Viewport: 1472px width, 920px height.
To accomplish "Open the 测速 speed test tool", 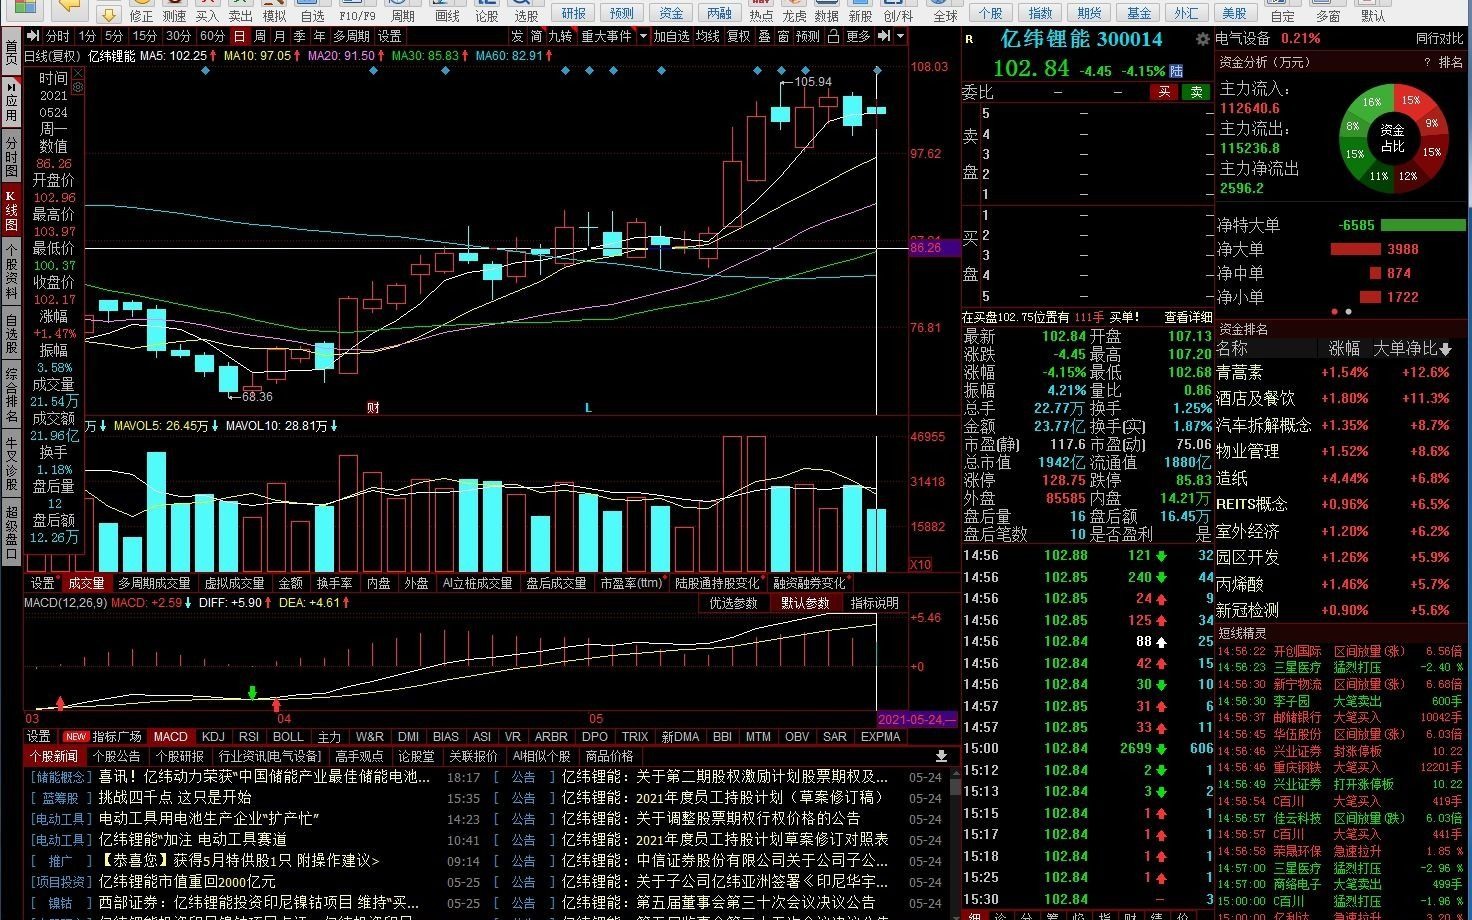I will pyautogui.click(x=174, y=12).
